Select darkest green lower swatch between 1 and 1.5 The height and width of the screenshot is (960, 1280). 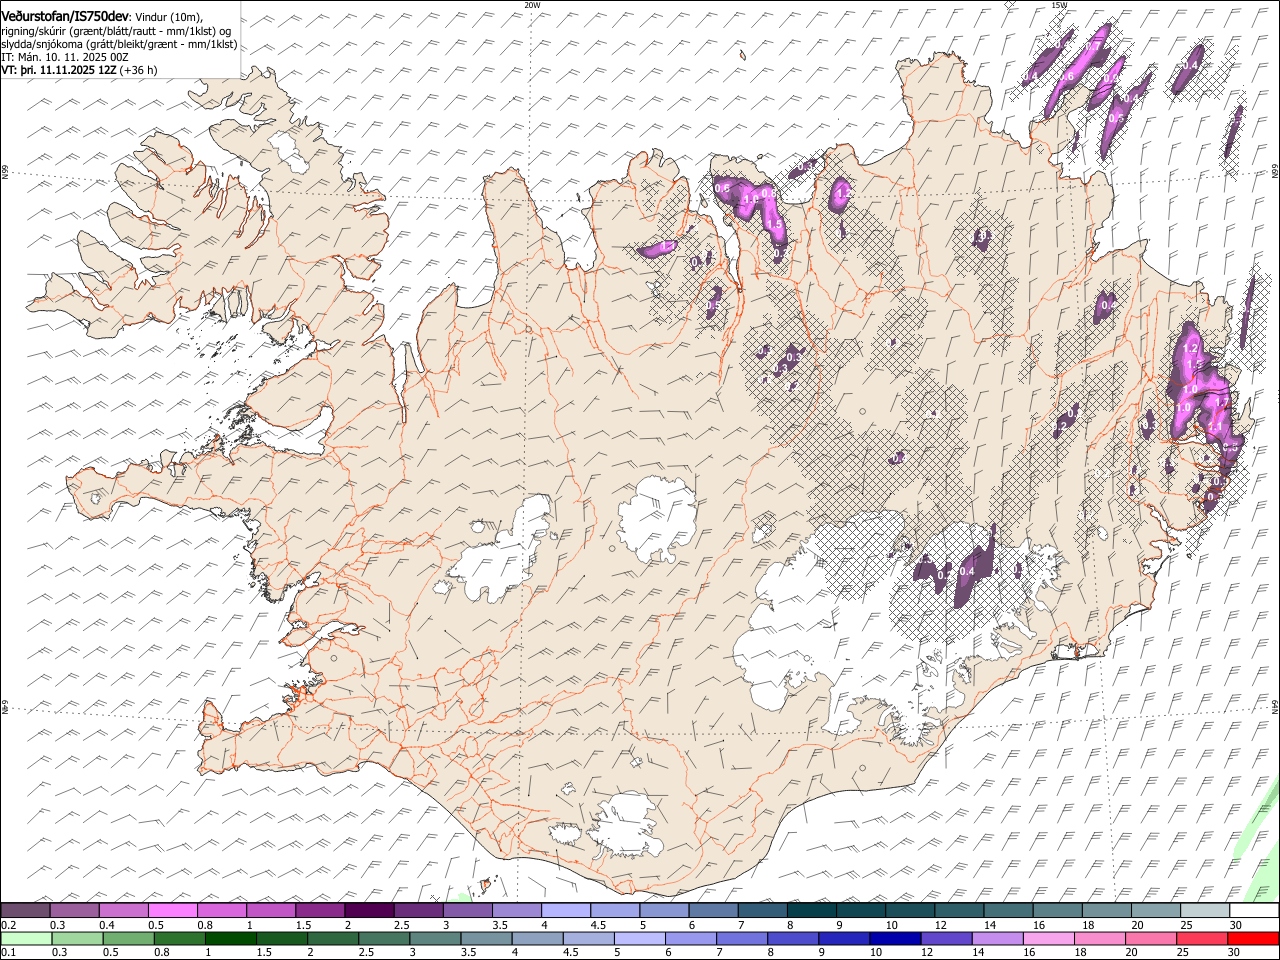click(x=230, y=938)
